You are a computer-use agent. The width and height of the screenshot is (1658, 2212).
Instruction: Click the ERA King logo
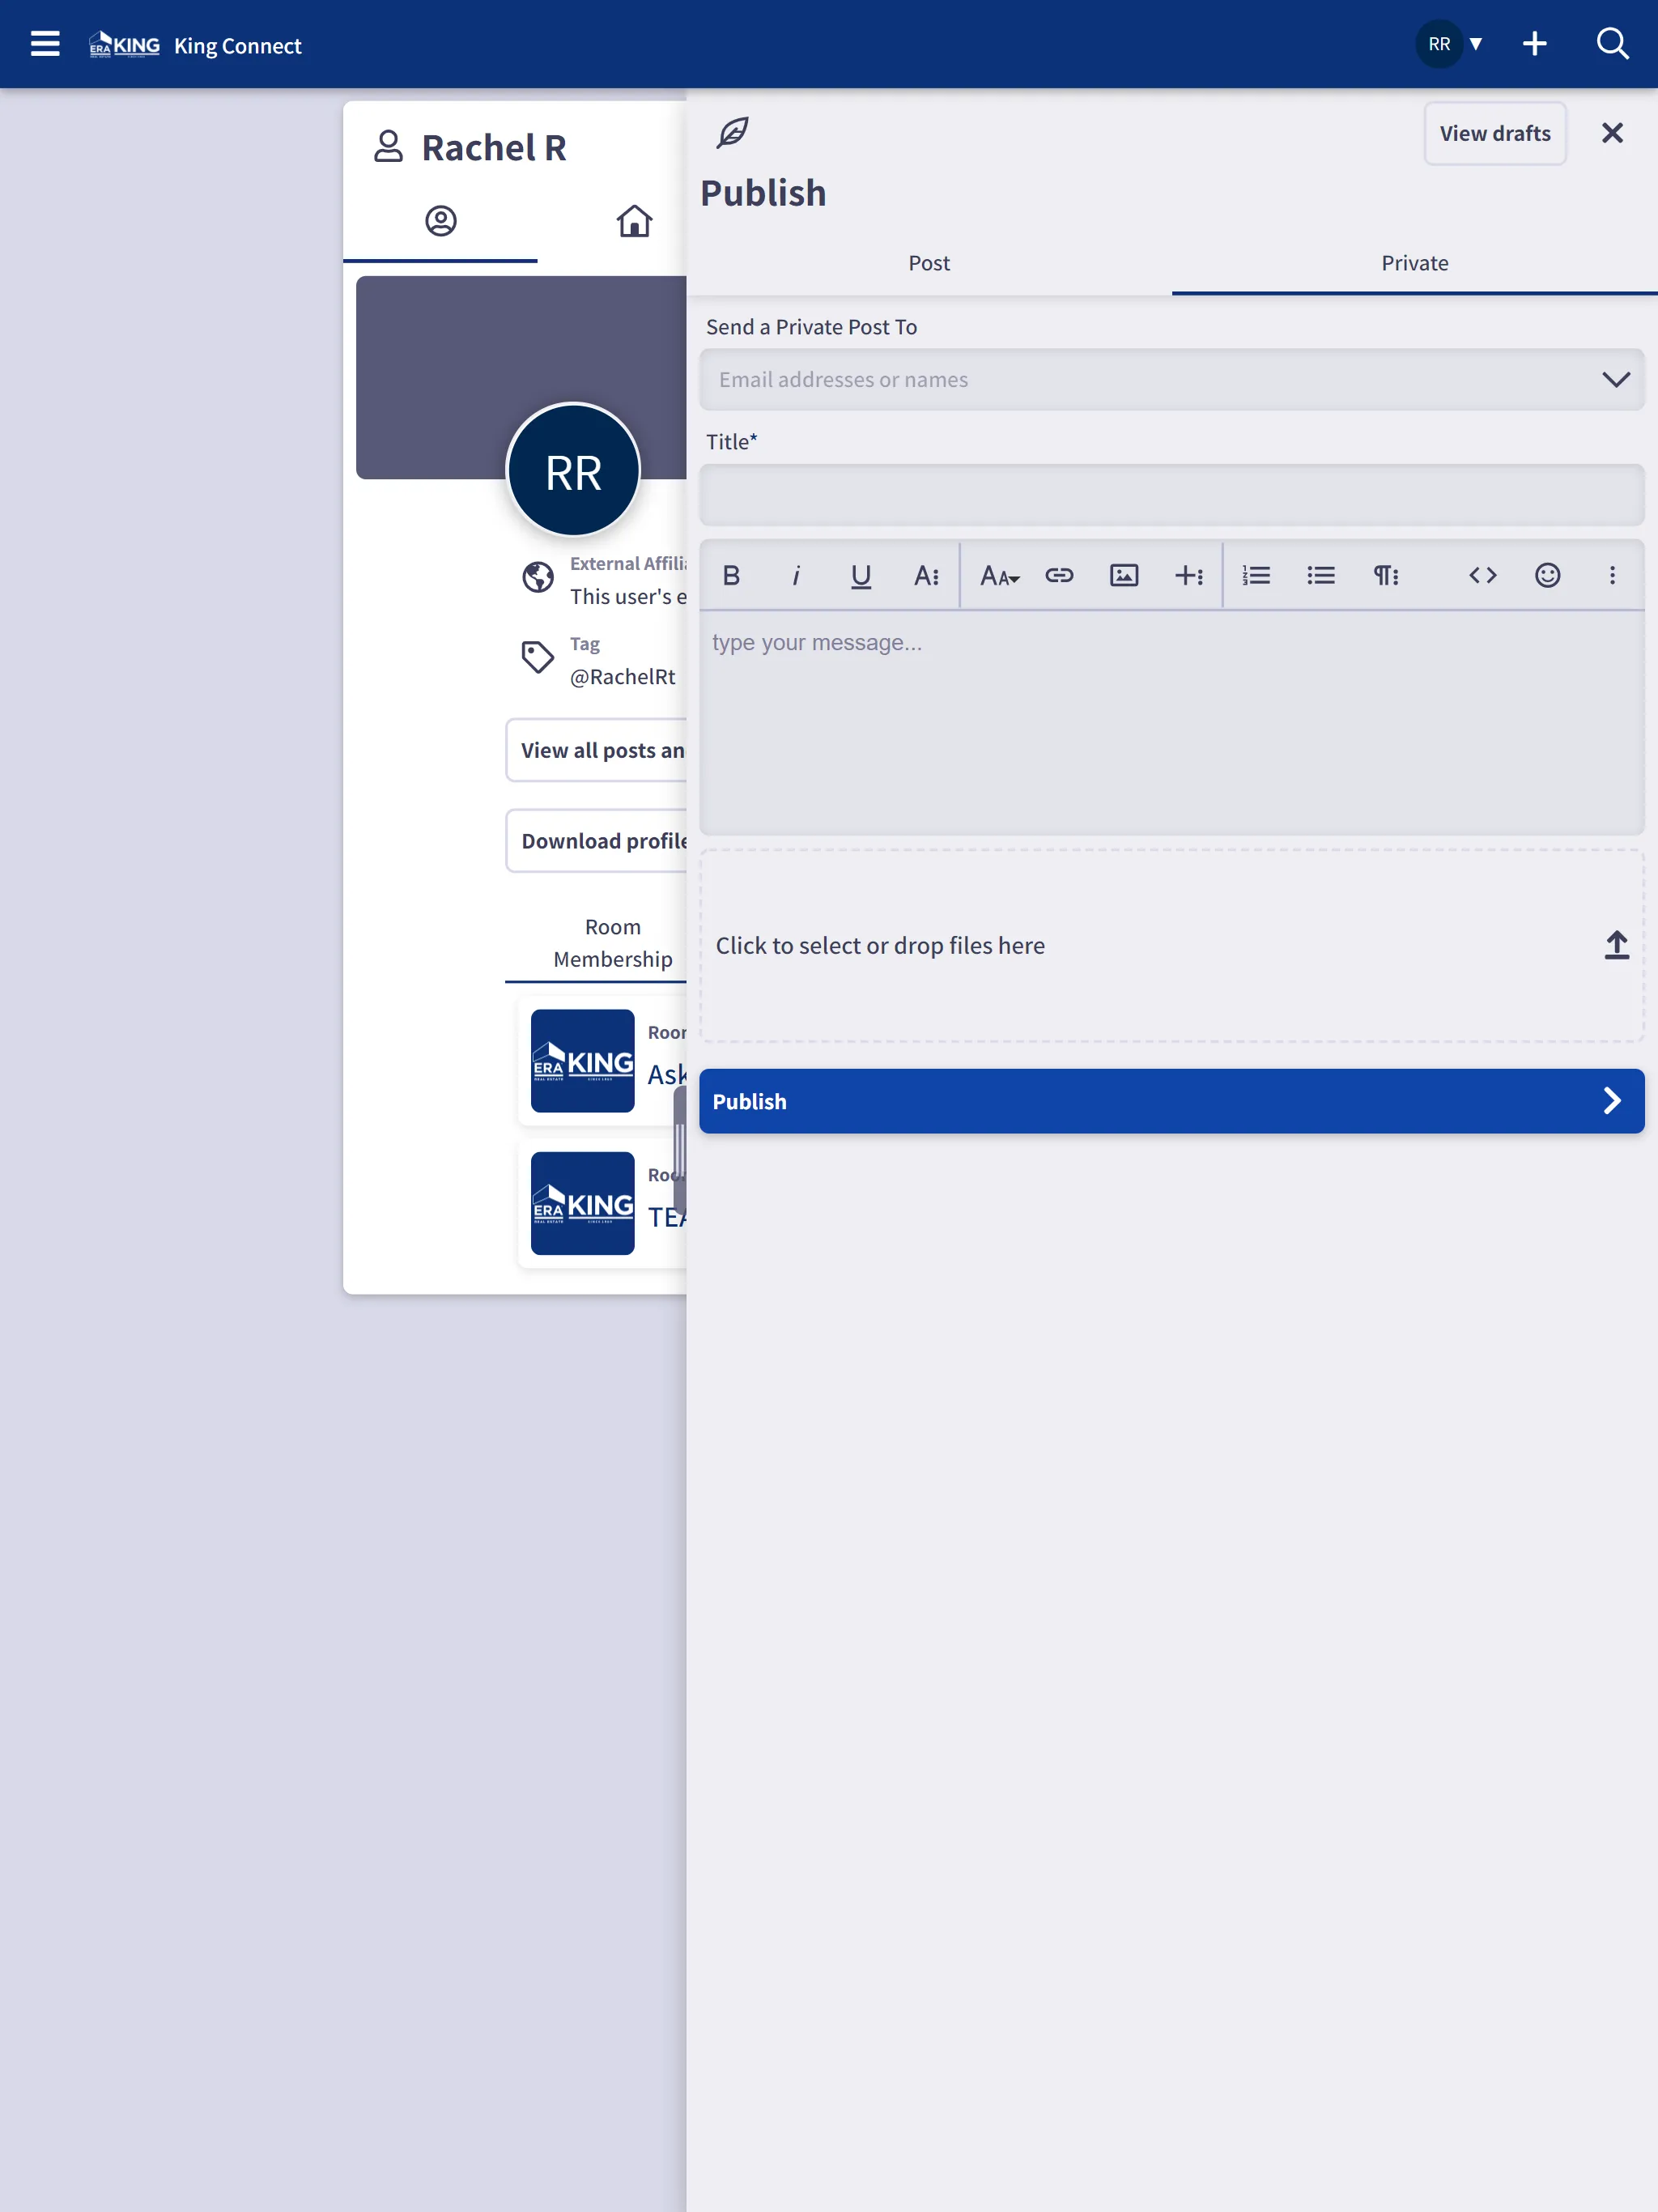coord(124,45)
